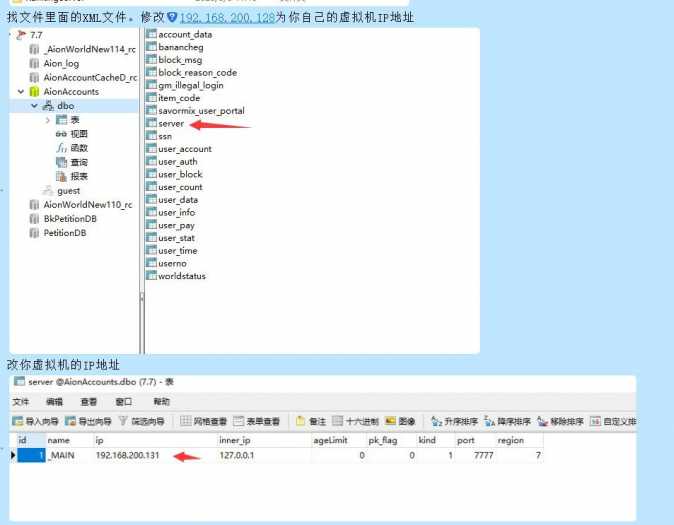This screenshot has width=674, height=525.
Task: Select the userno table
Action: pos(167,263)
